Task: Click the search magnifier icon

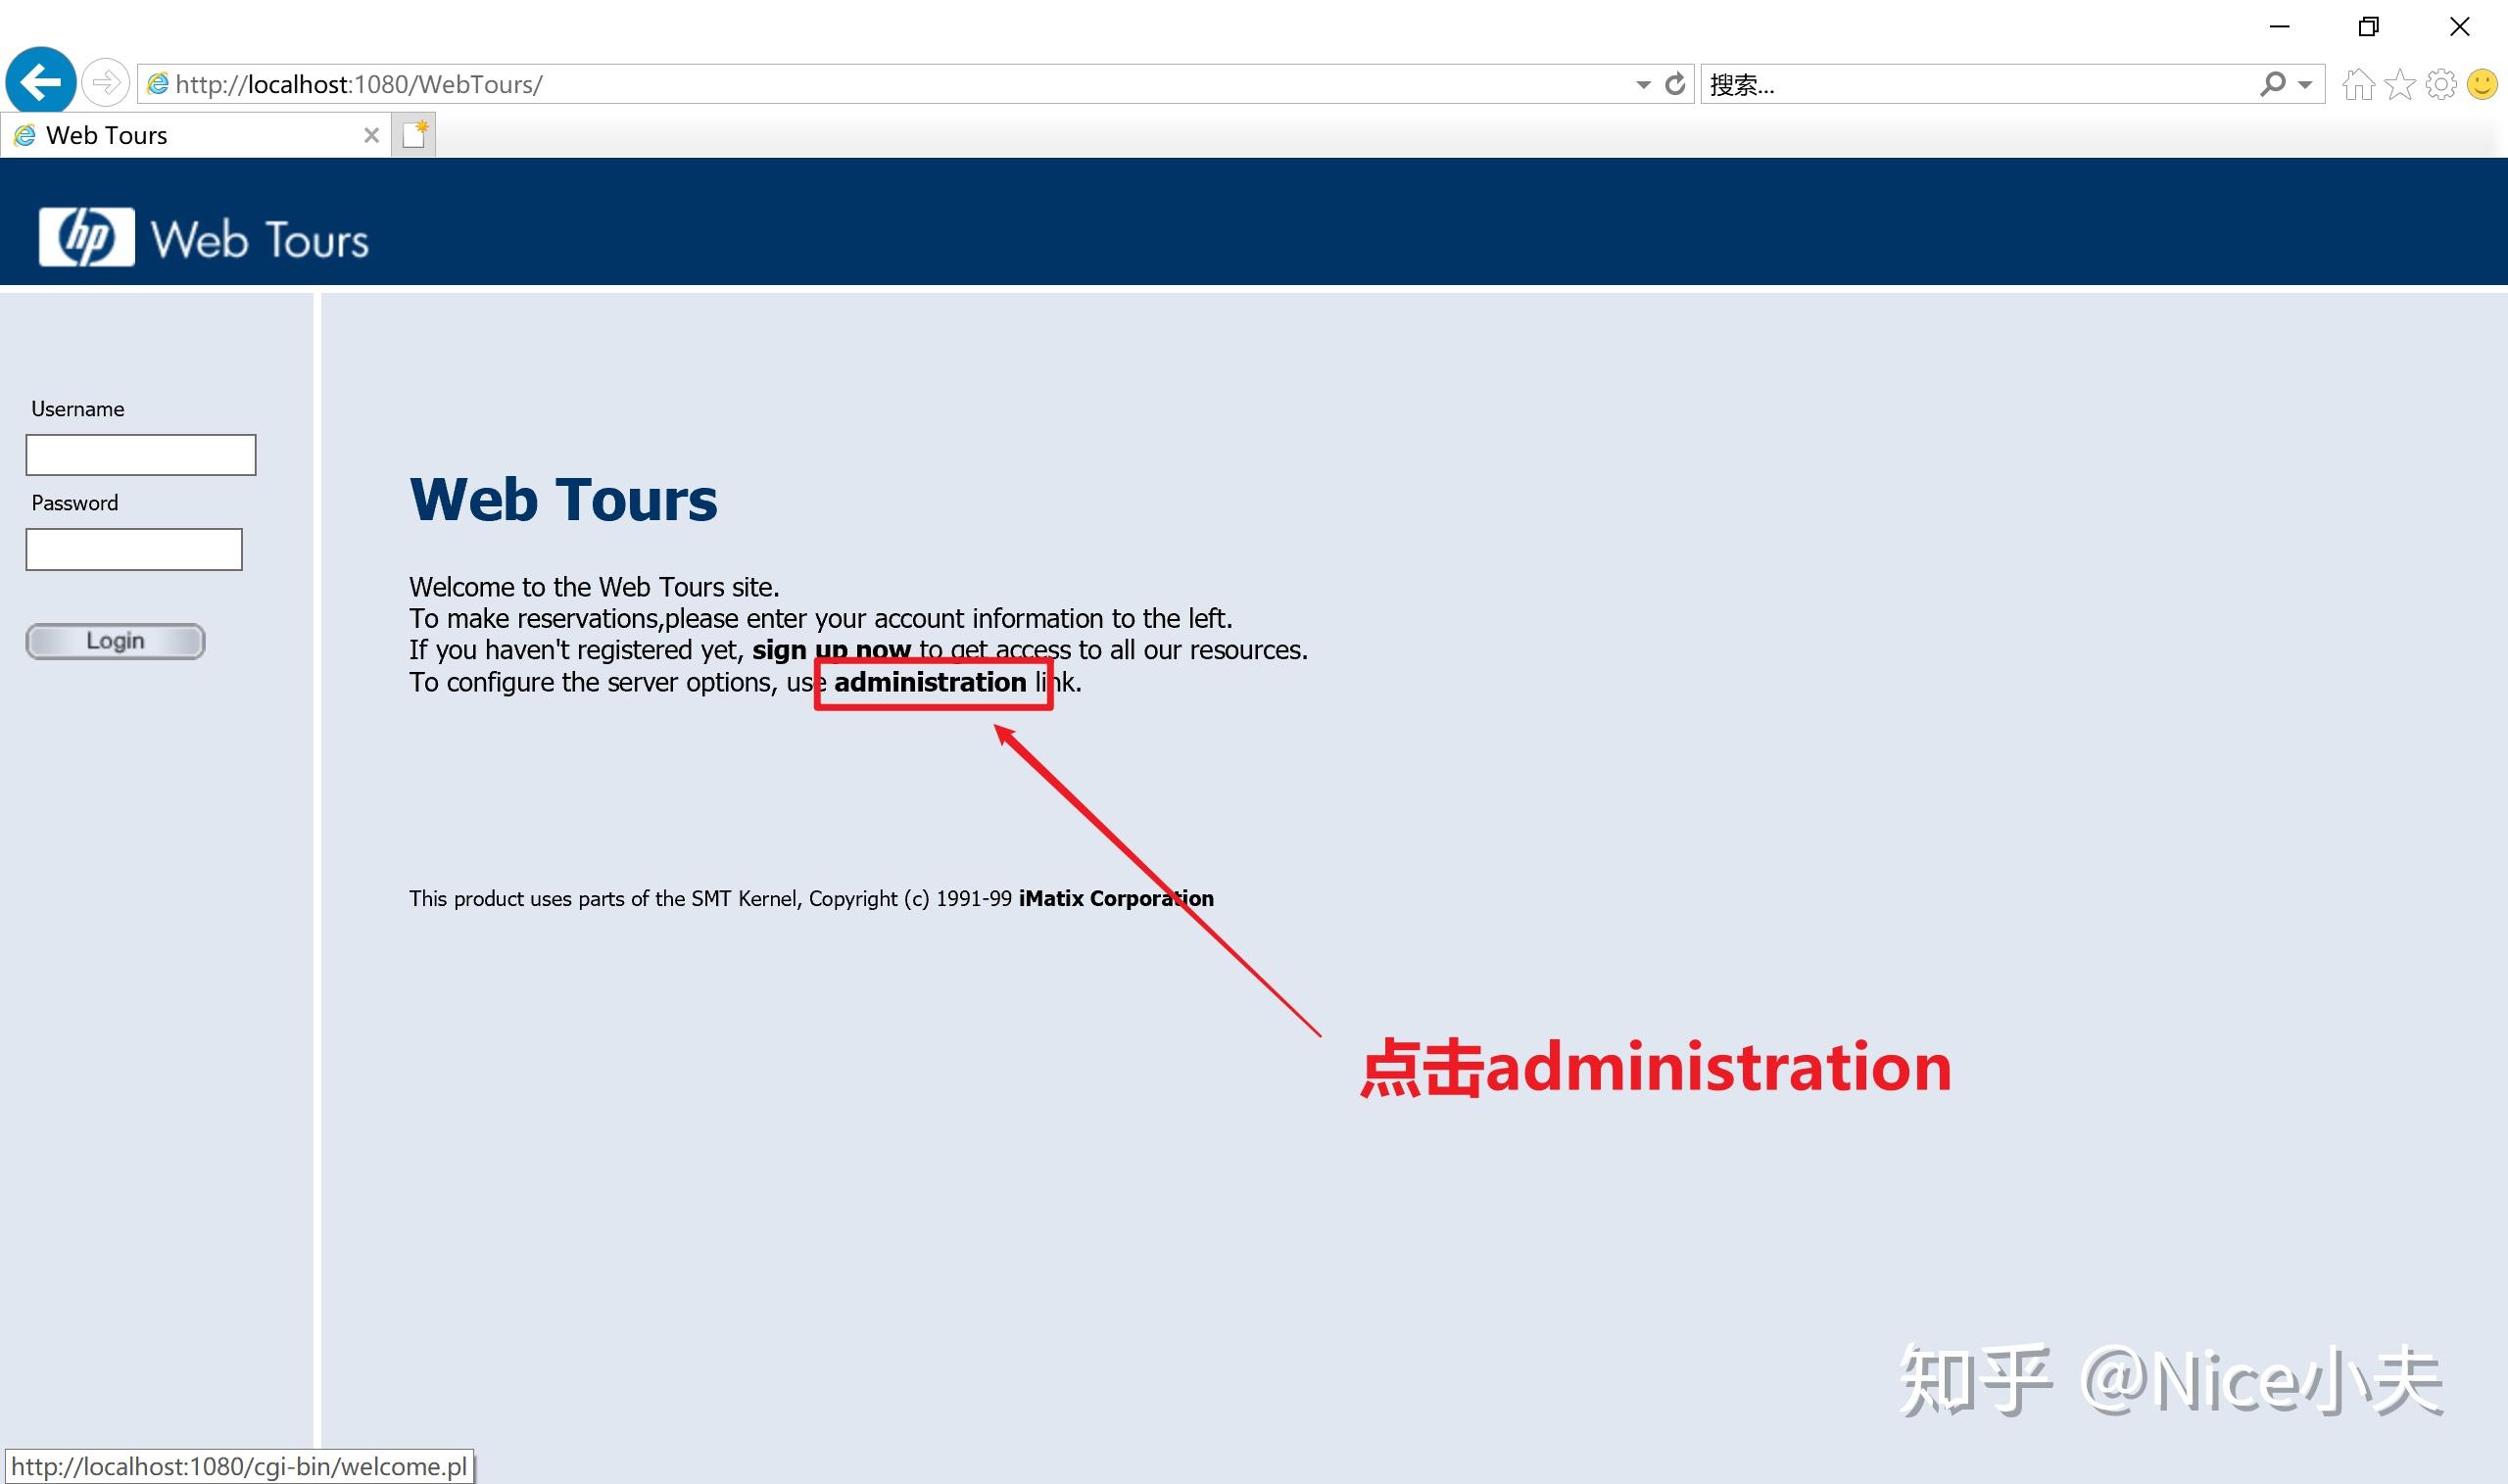Action: (2272, 84)
